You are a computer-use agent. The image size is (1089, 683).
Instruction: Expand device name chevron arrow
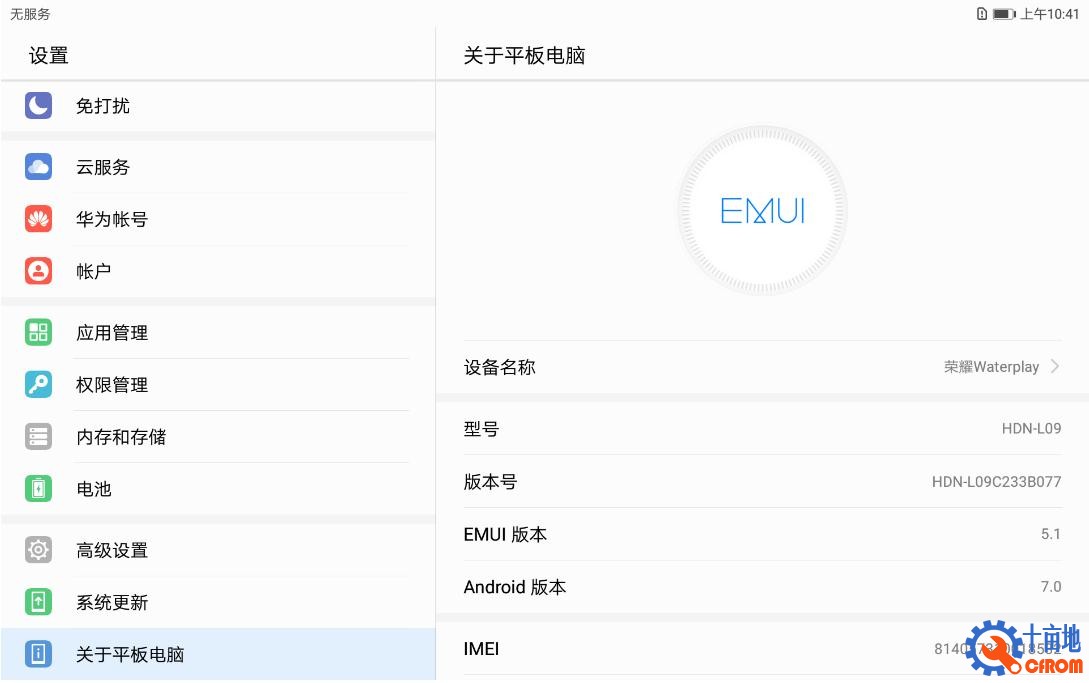click(x=1055, y=367)
